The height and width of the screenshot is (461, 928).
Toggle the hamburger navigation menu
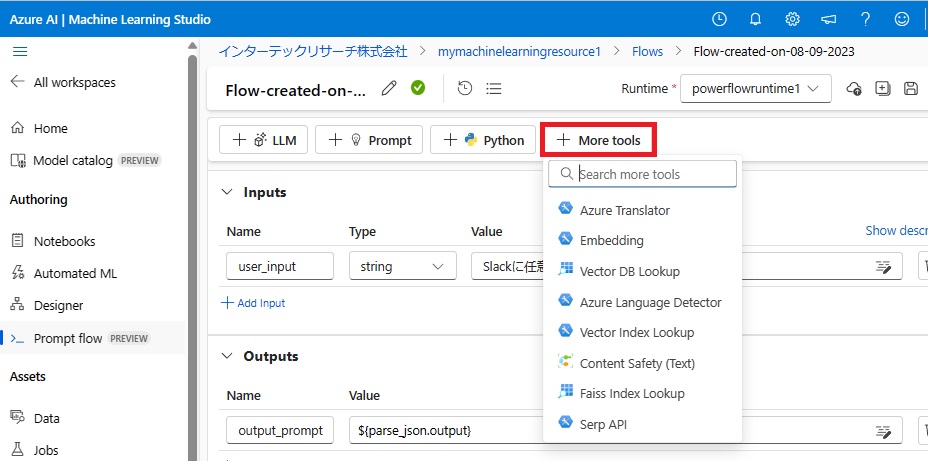(20, 52)
